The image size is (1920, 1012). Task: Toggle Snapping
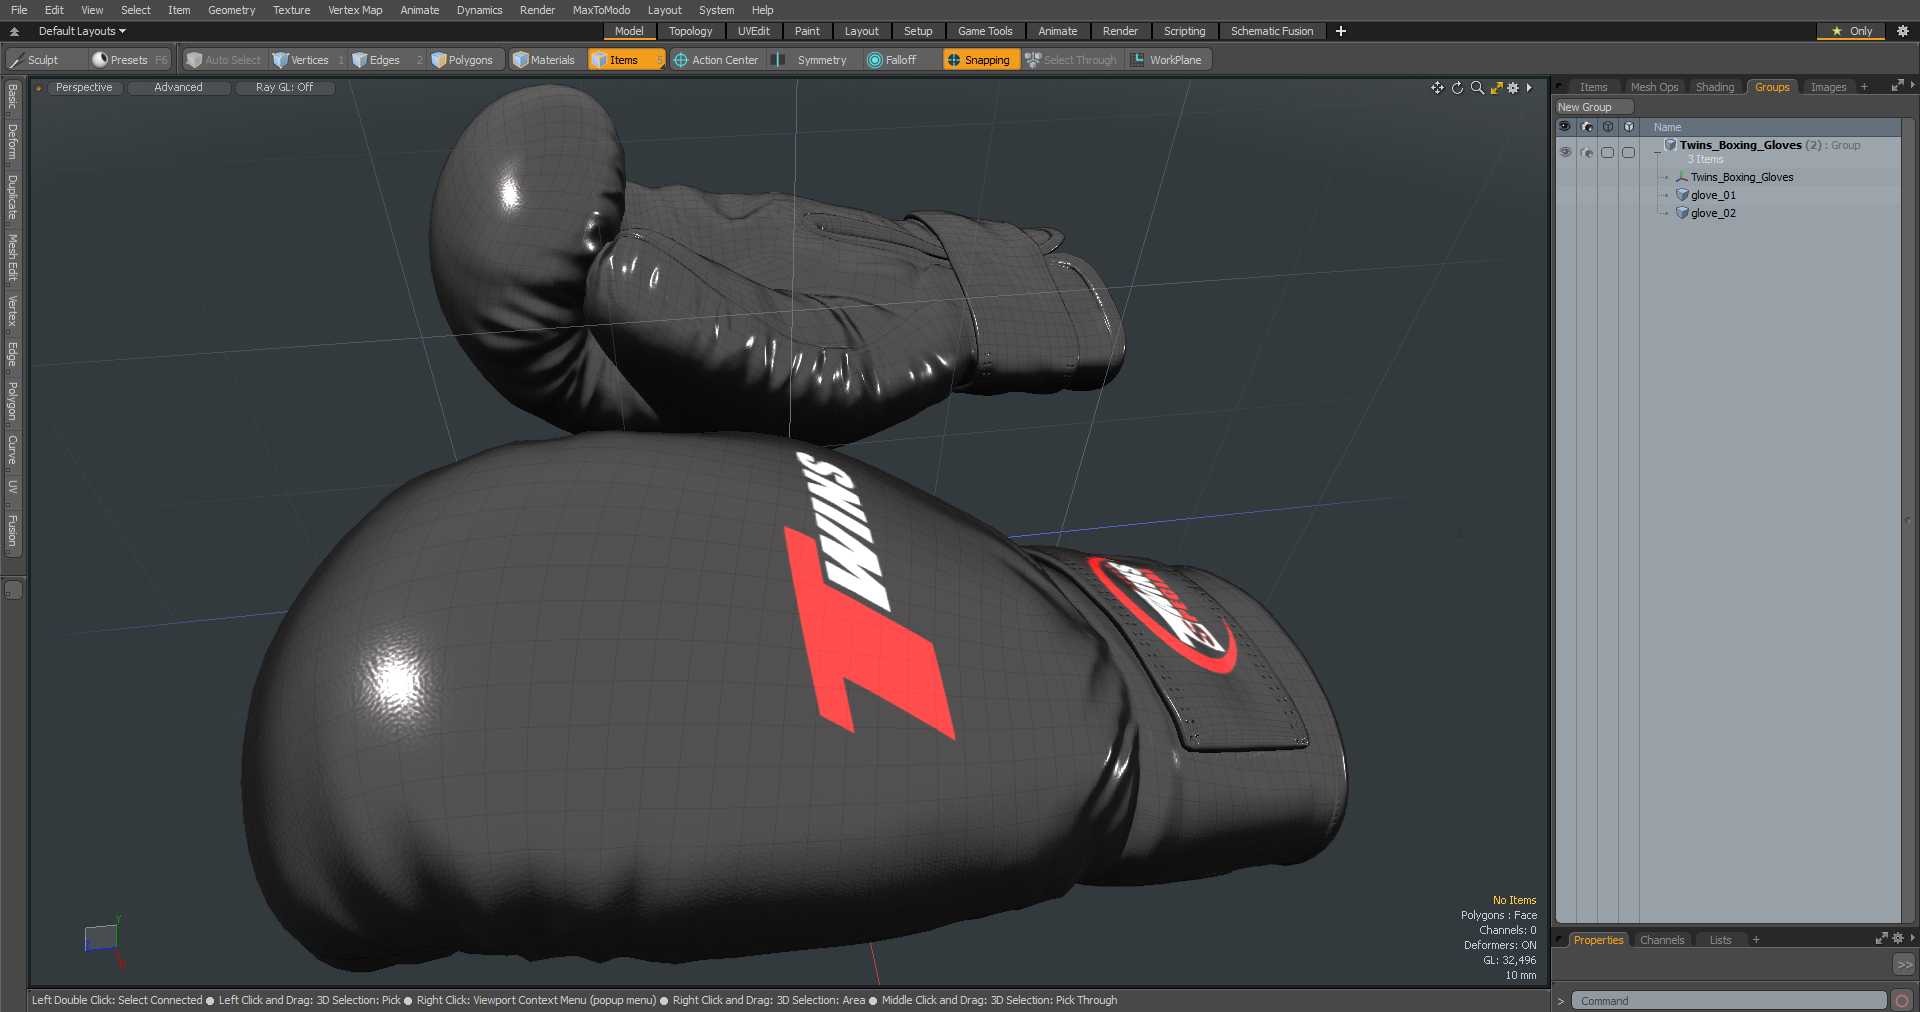980,60
